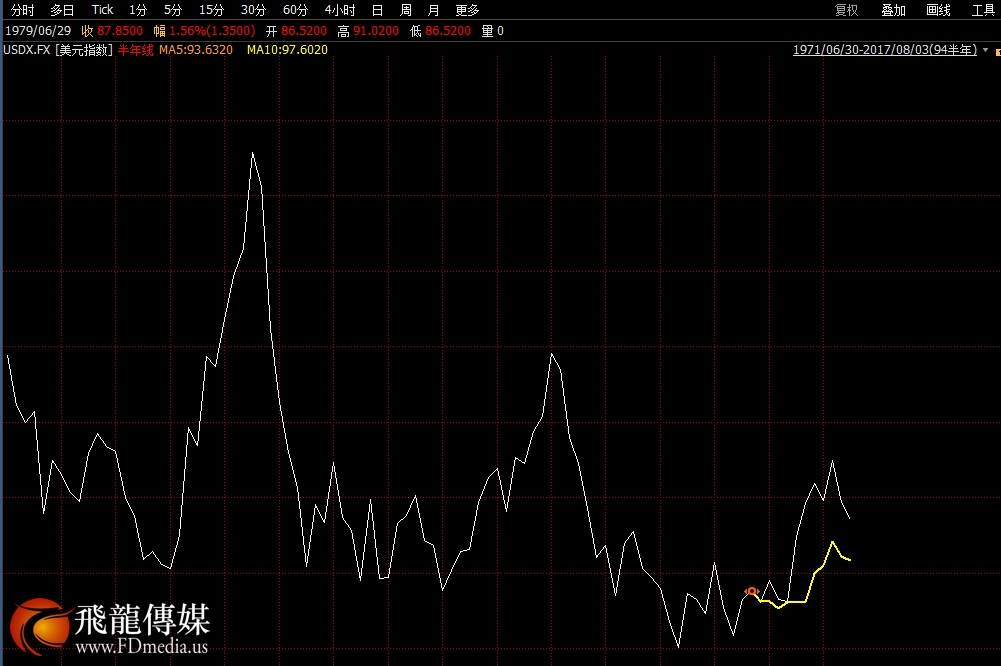This screenshot has height=666, width=1001.
Task: Switch to the 月 monthly chart
Action: point(433,10)
